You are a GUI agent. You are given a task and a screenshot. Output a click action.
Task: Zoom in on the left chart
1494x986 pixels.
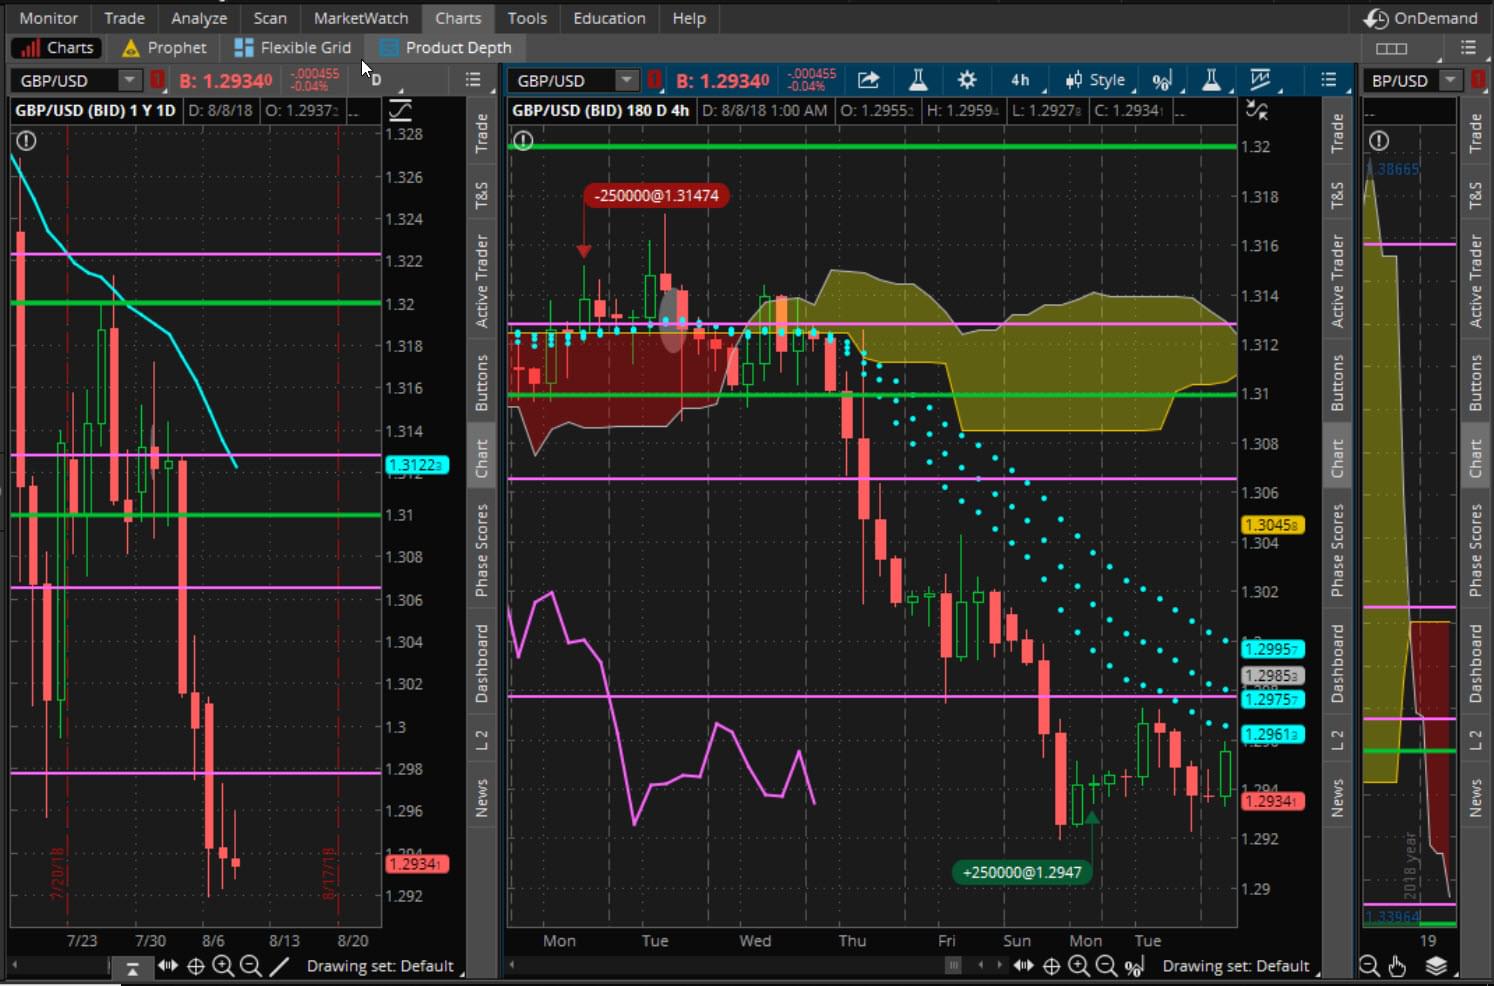[x=223, y=966]
